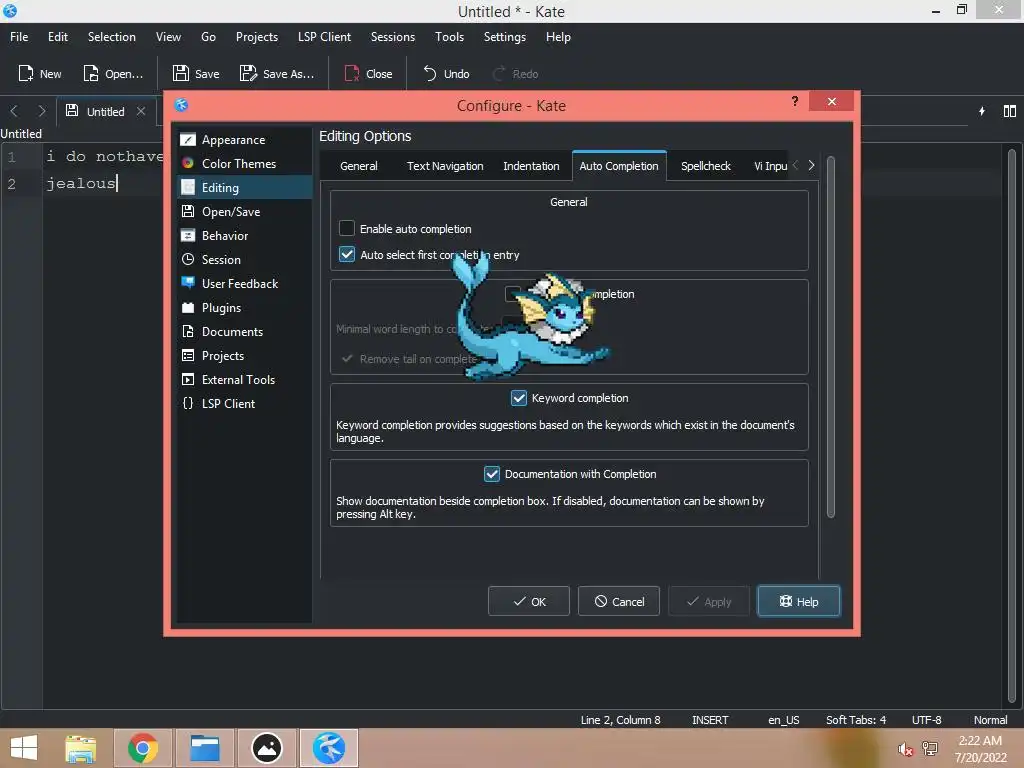Go back with the left arrow icon
The image size is (1024, 768).
14,111
